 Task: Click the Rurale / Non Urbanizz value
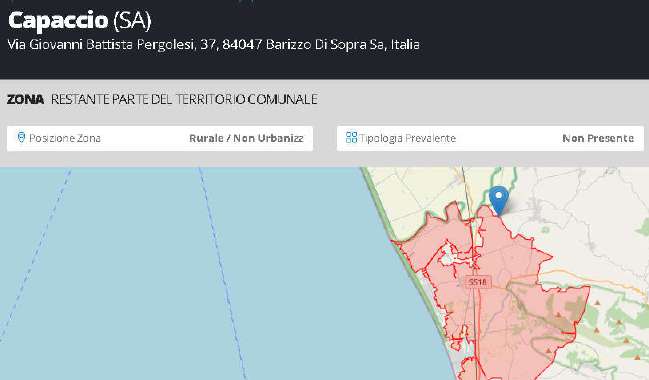pyautogui.click(x=246, y=138)
